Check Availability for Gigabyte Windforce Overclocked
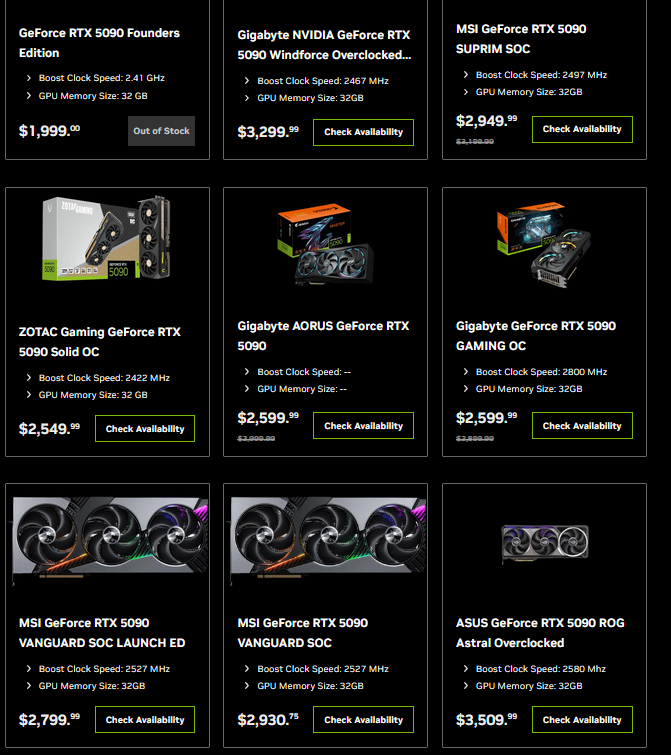The width and height of the screenshot is (671, 755). 363,132
